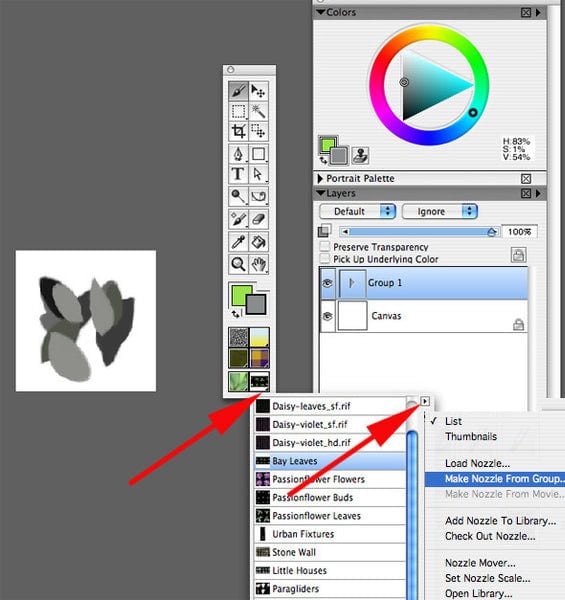The width and height of the screenshot is (565, 600).
Task: Select the spiral Divine Proportion tool
Action: [259, 196]
